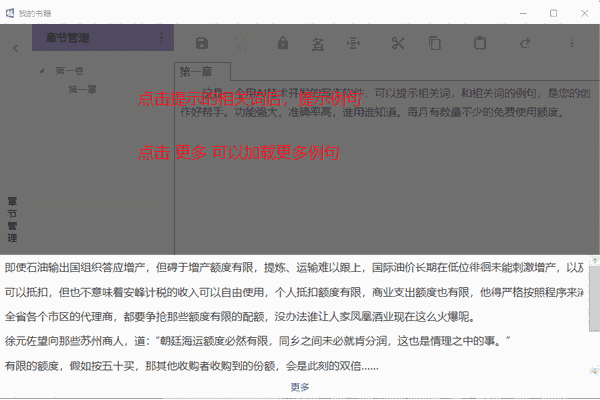
Task: Minimize the 我的书籍 window
Action: point(523,13)
